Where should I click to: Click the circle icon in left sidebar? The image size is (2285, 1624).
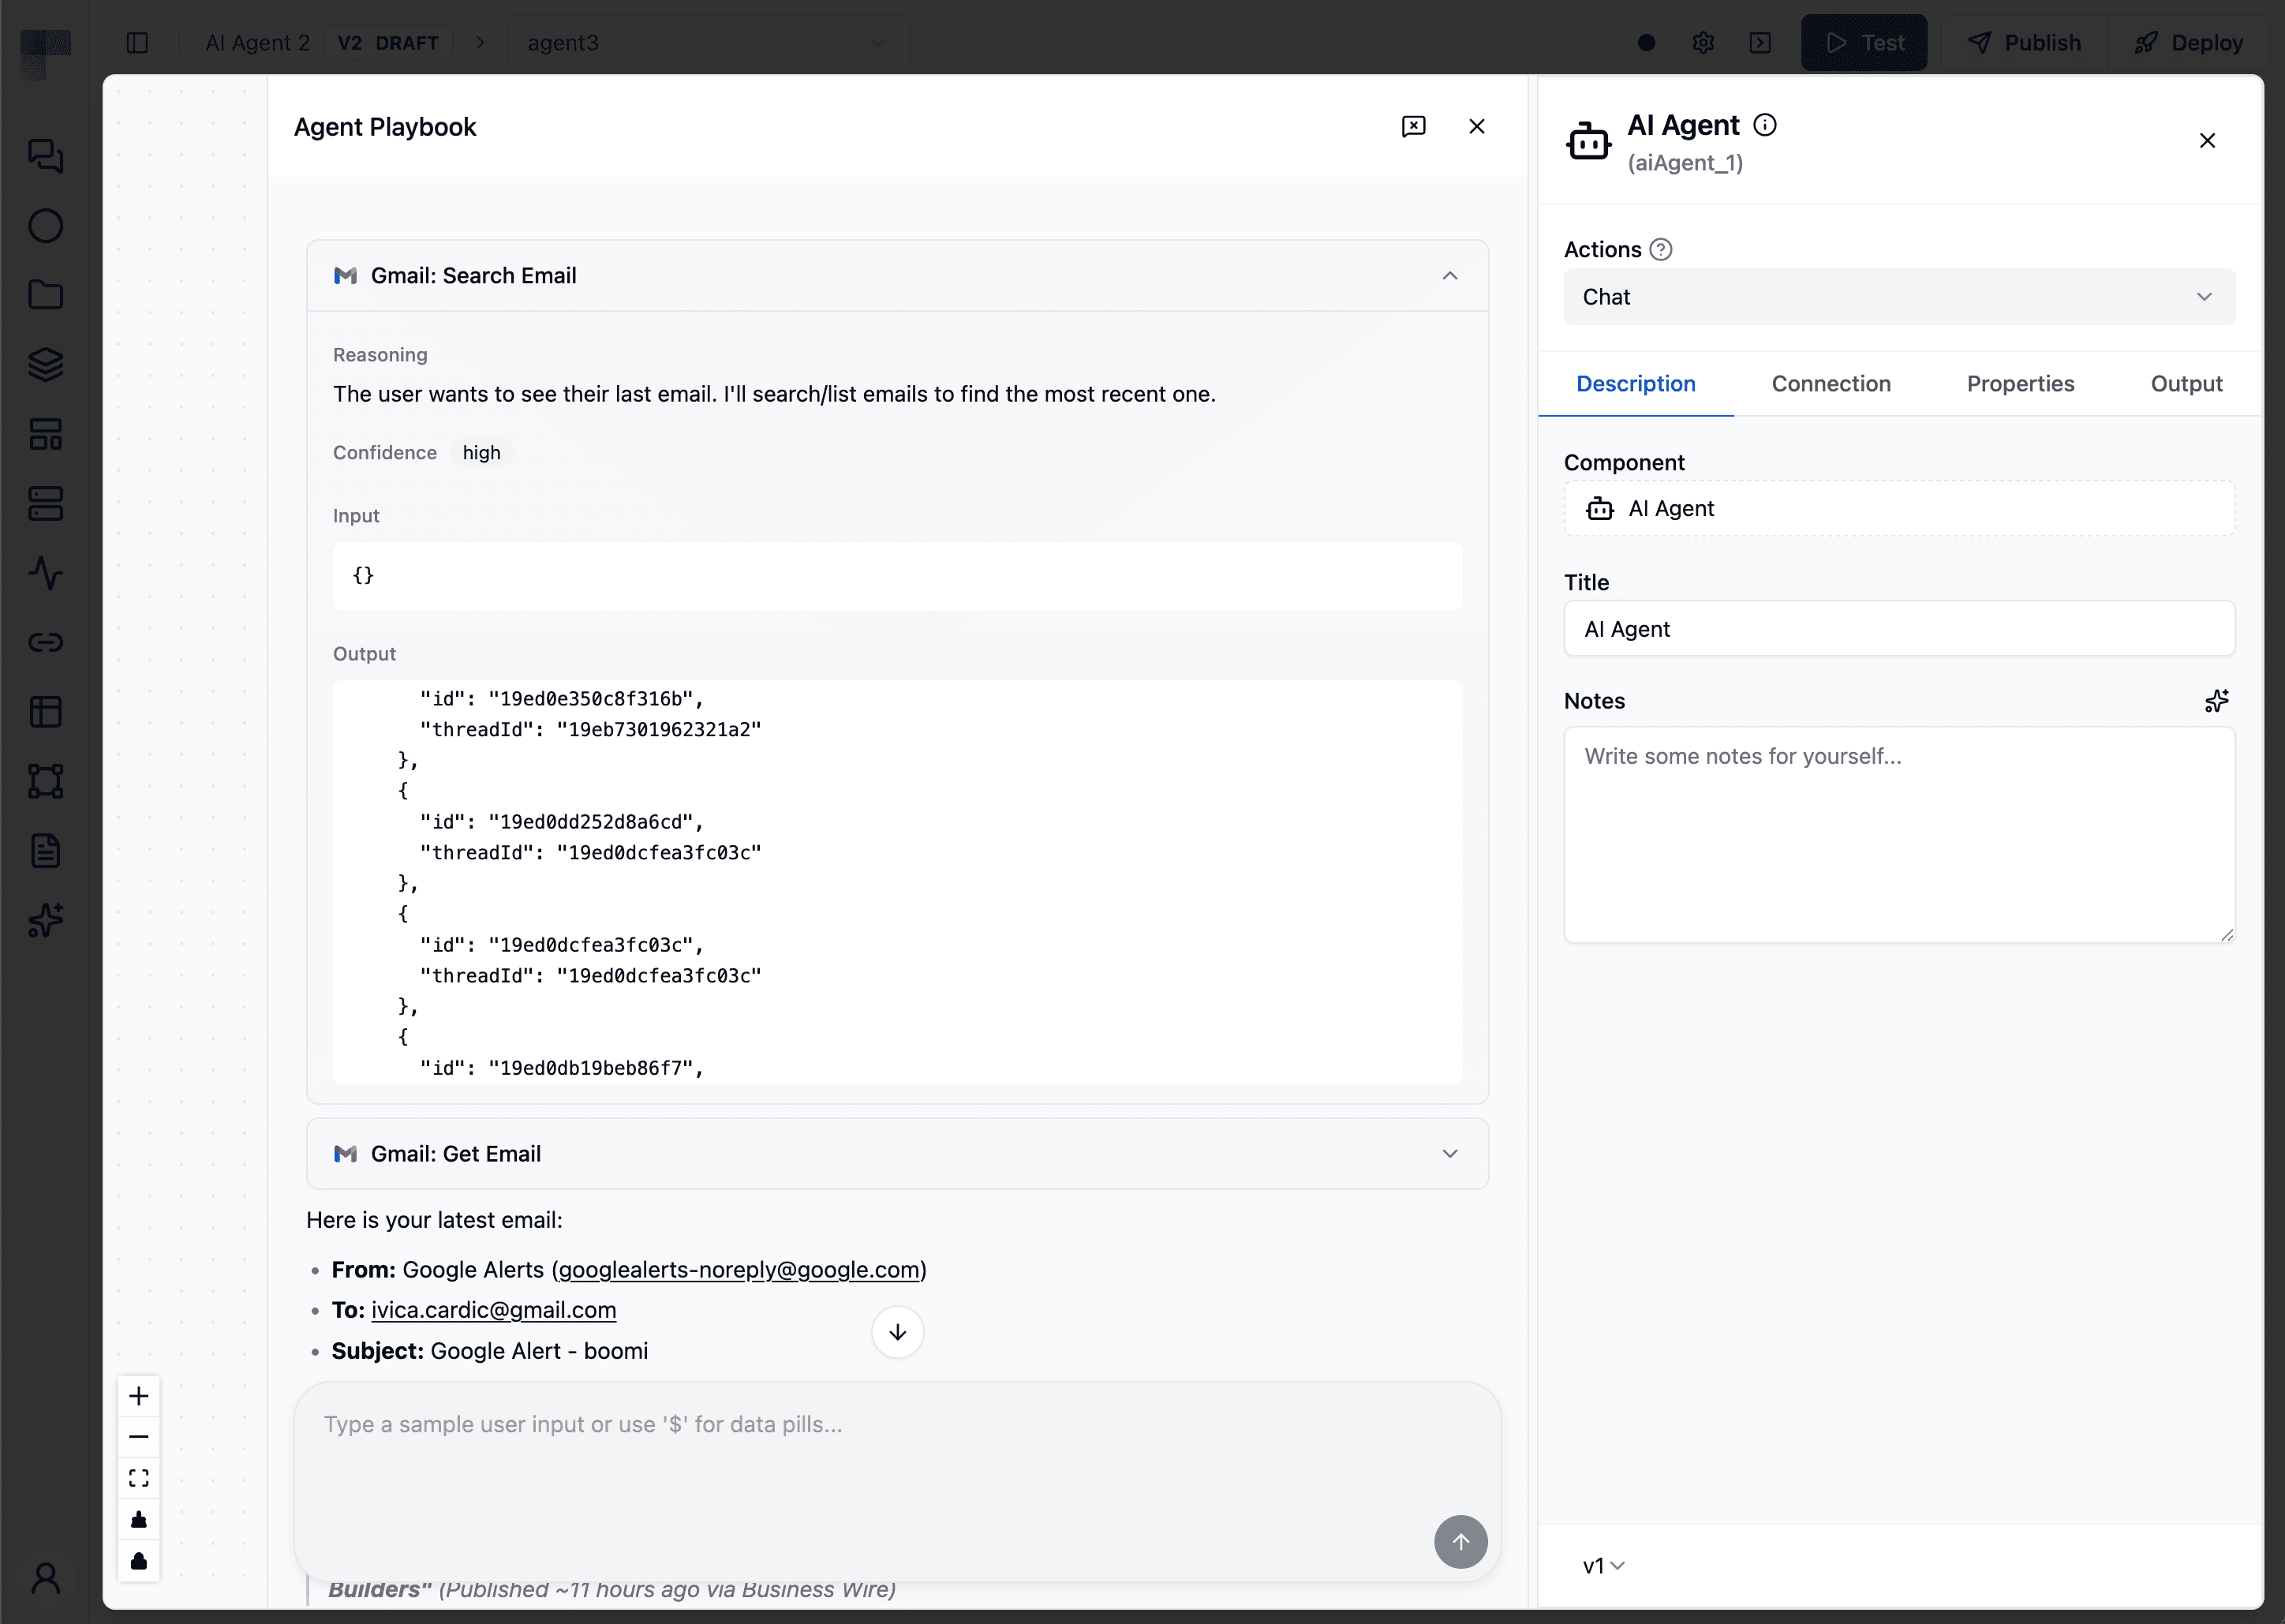pos(46,226)
